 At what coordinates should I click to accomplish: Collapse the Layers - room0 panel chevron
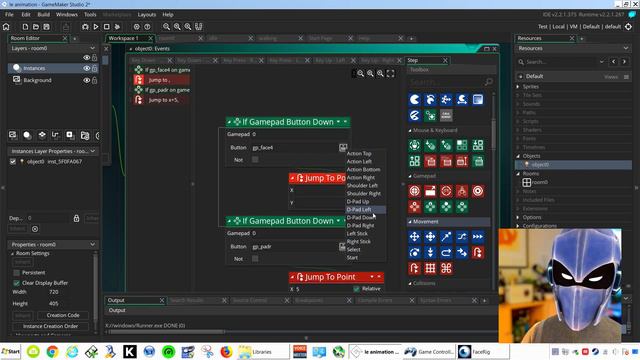tap(93, 48)
